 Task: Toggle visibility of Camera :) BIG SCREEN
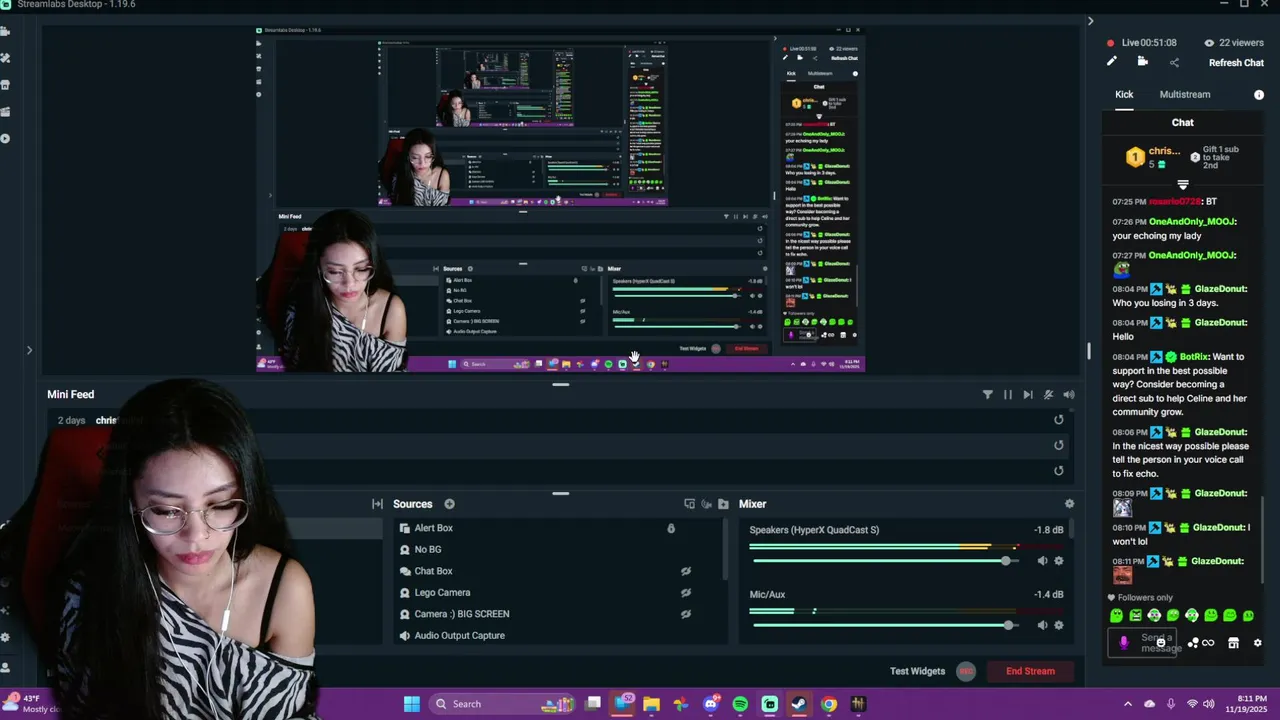tap(686, 614)
